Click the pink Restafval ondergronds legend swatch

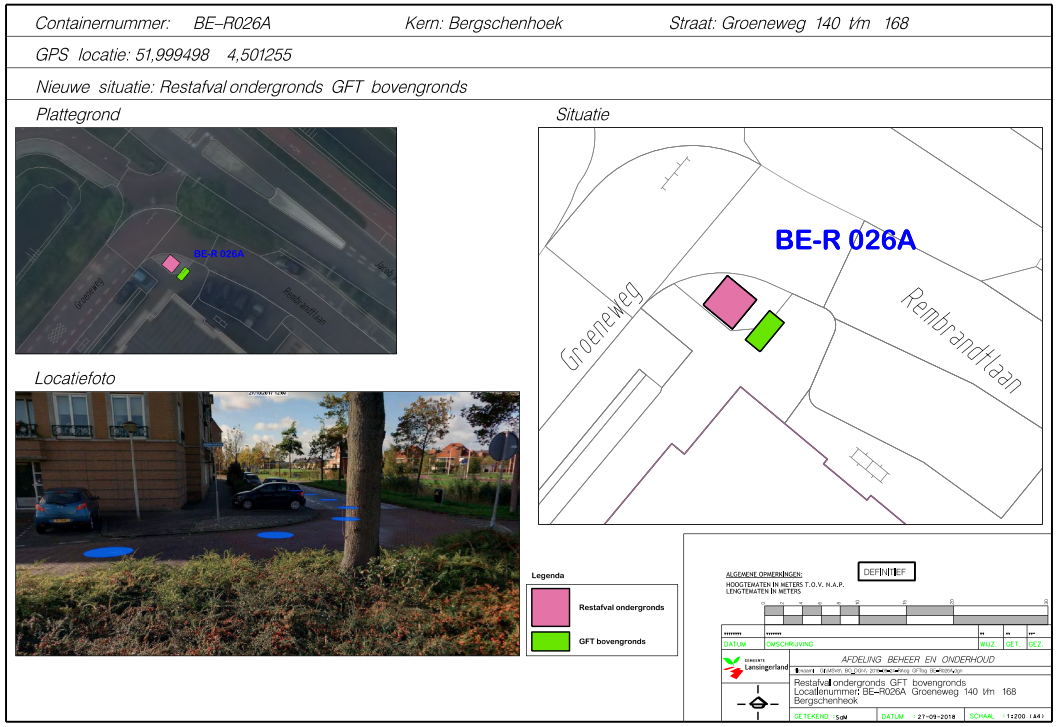pyautogui.click(x=551, y=607)
